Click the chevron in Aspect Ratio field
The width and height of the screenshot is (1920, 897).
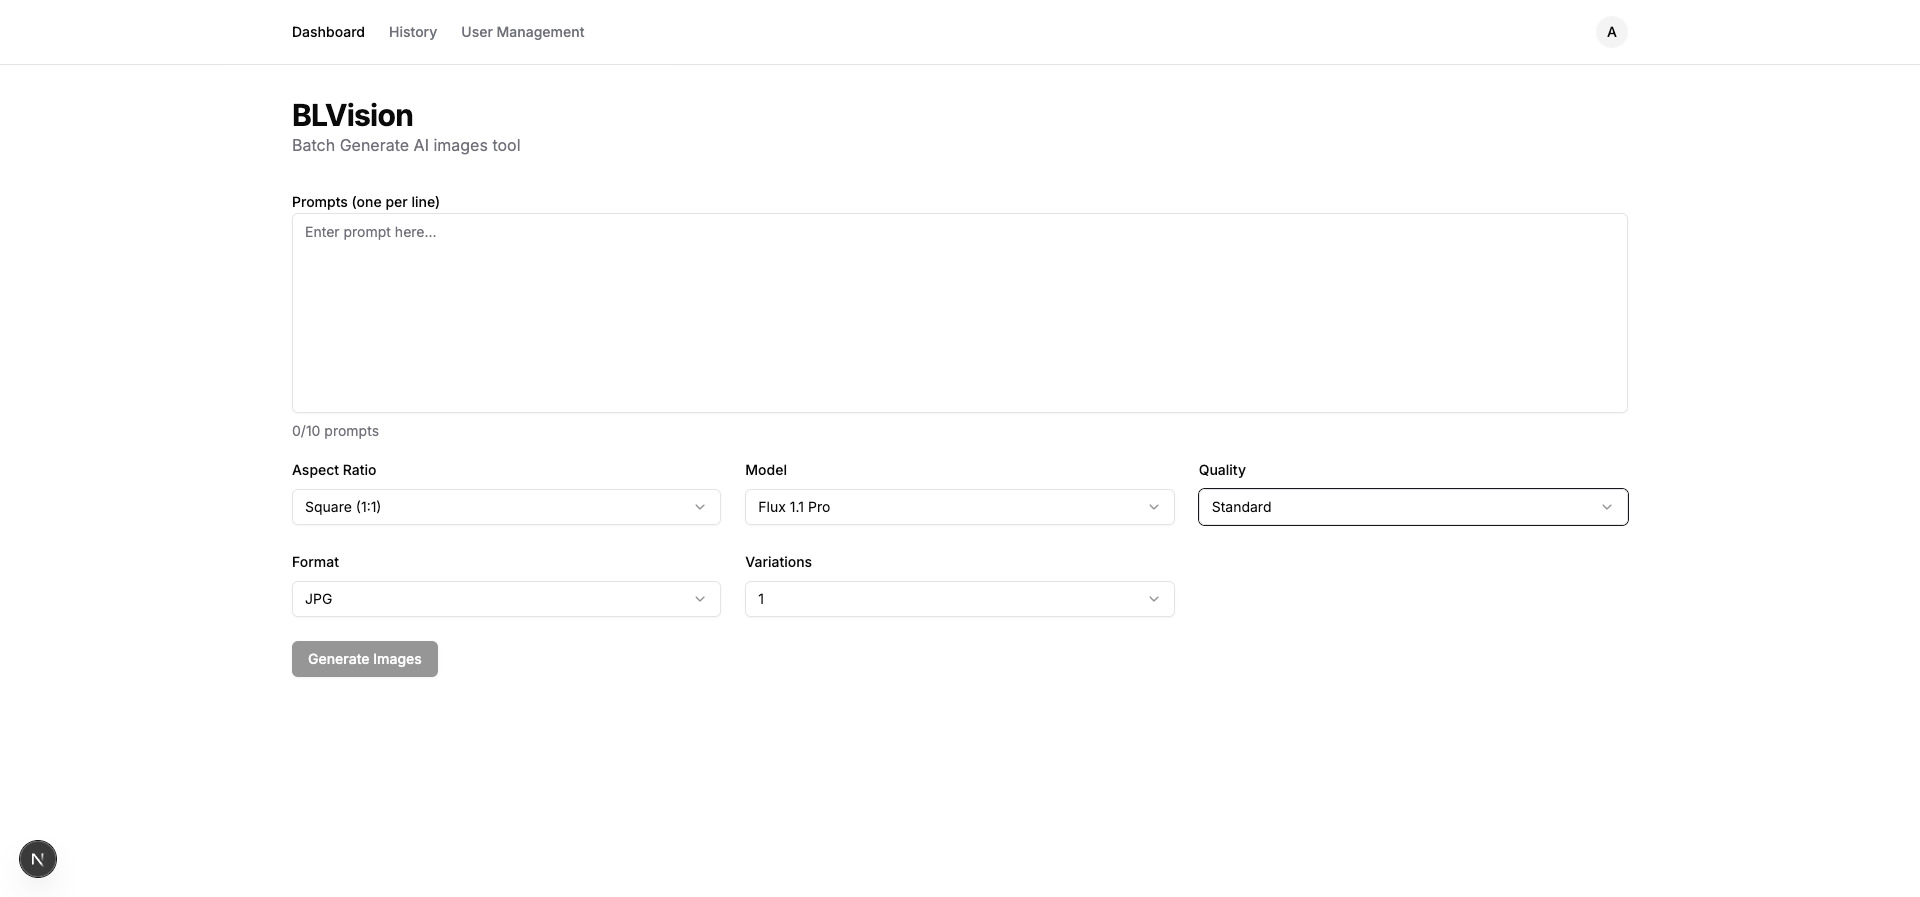[700, 507]
